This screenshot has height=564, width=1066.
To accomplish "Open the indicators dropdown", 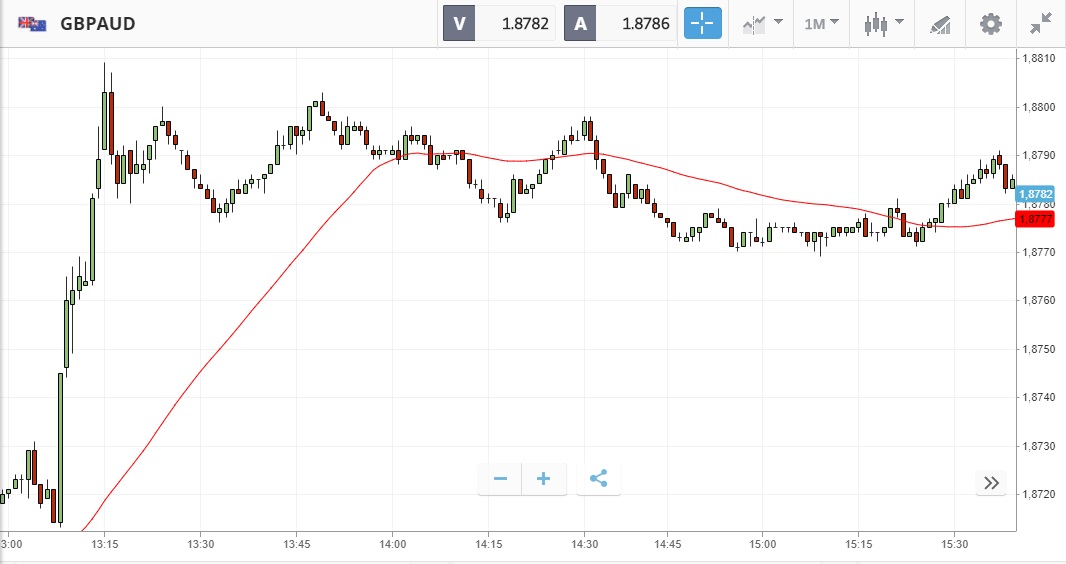I will tap(762, 23).
